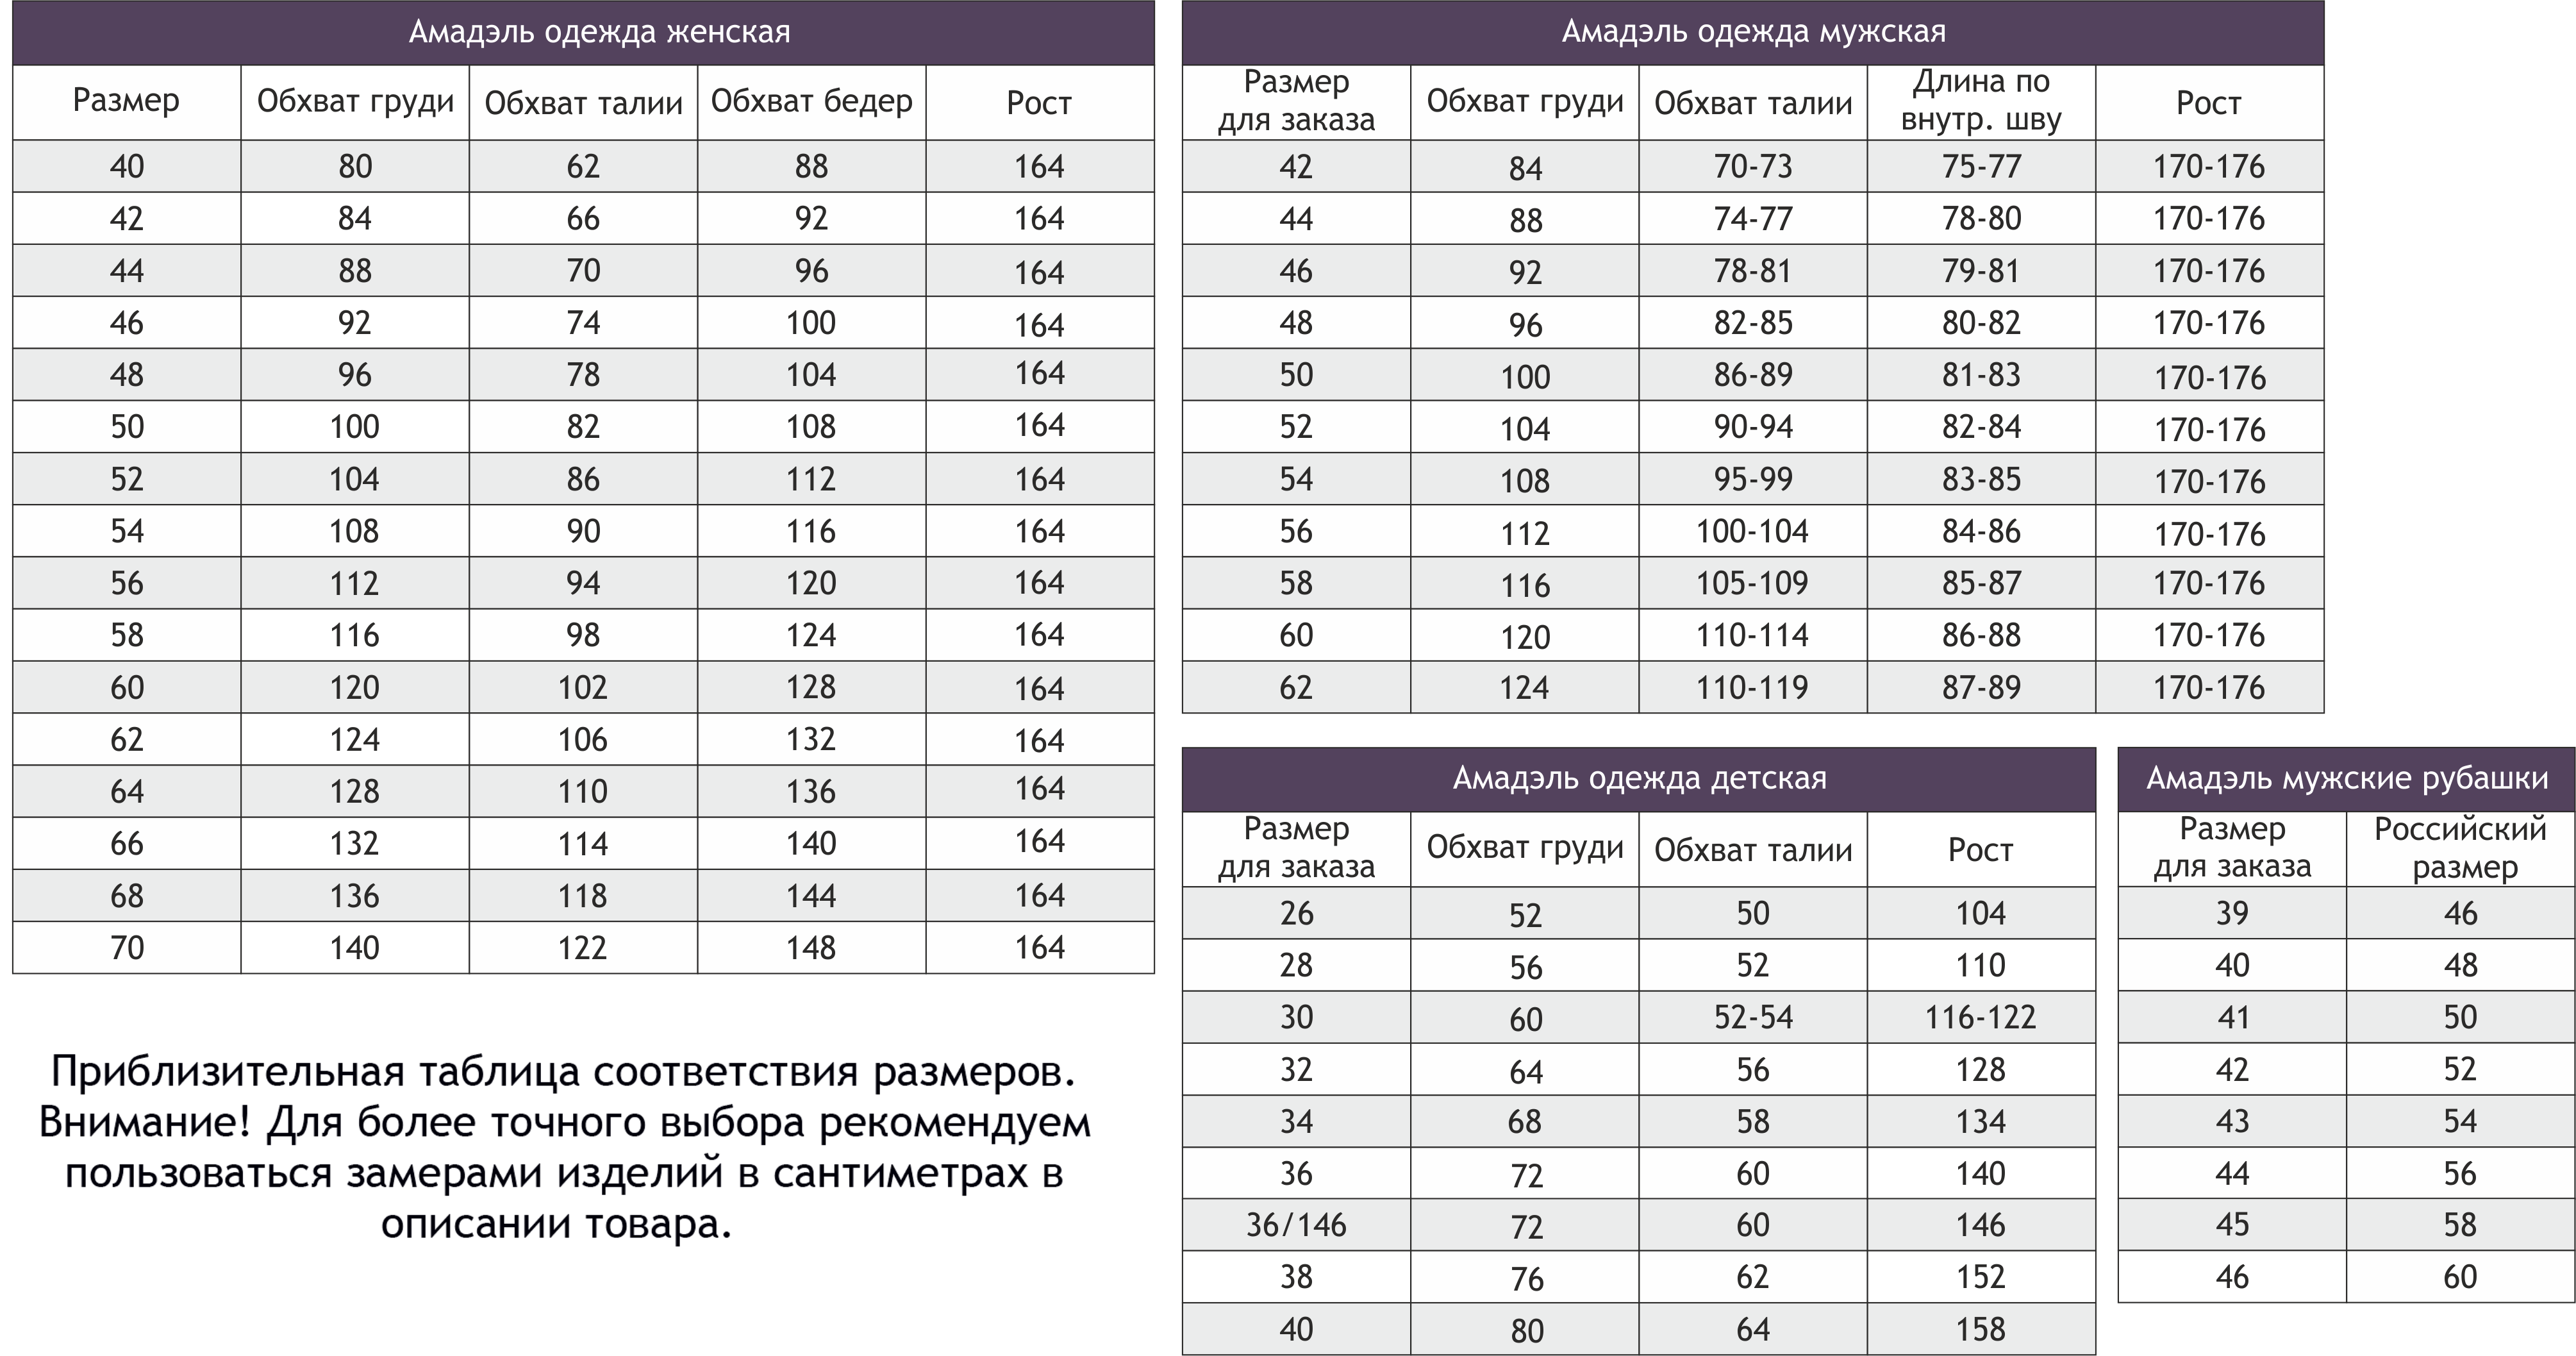Click men's waist value '110-119'
The image size is (2576, 1356).
1752,688
